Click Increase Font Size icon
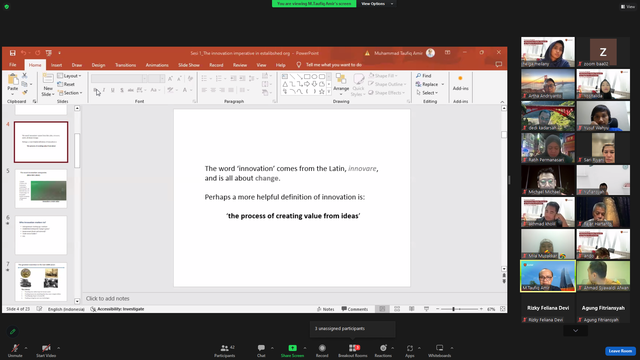The height and width of the screenshot is (360, 640). (170, 78)
